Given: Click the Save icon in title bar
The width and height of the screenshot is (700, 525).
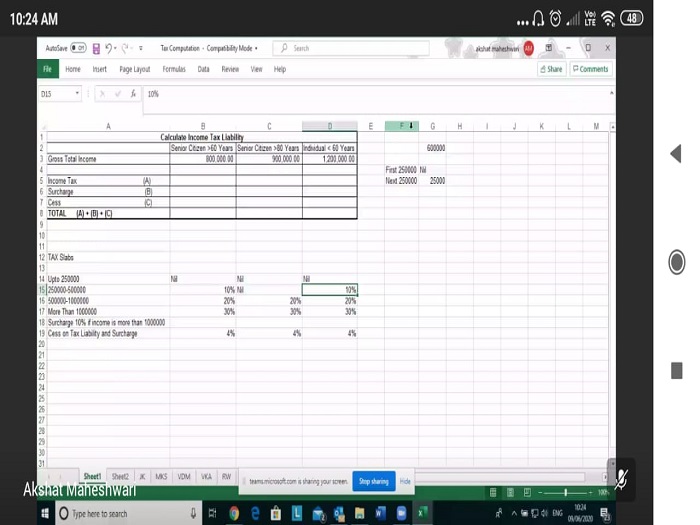Looking at the screenshot, I should [96, 48].
